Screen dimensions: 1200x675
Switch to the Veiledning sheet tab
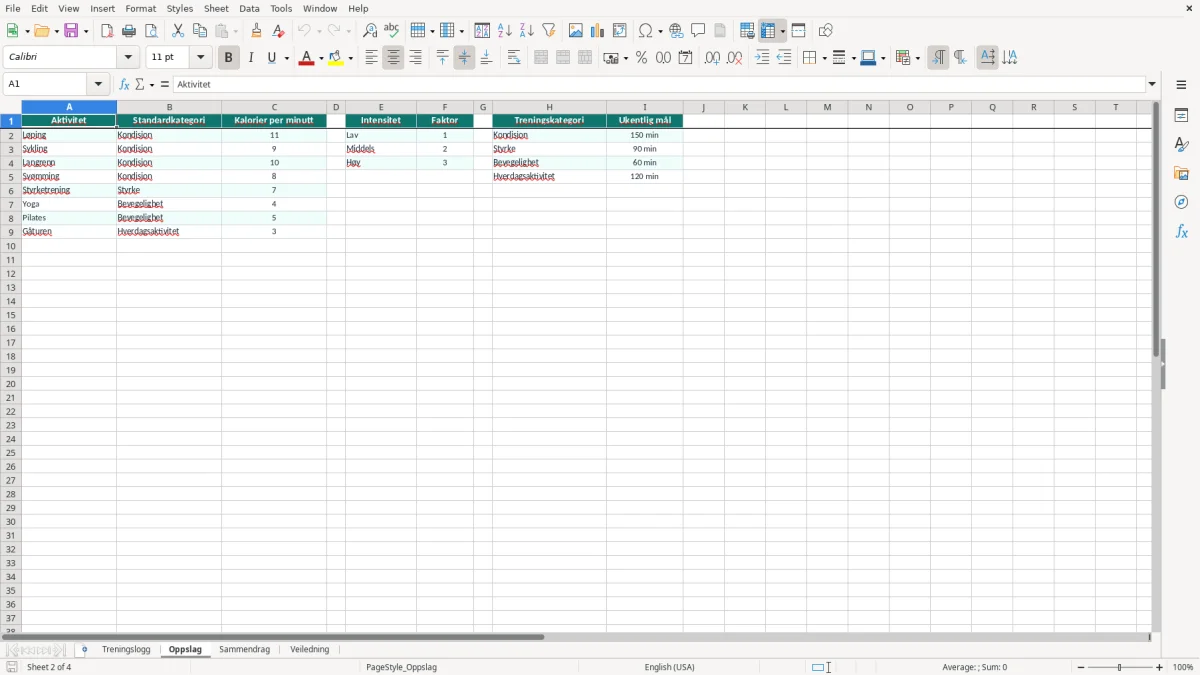[309, 649]
